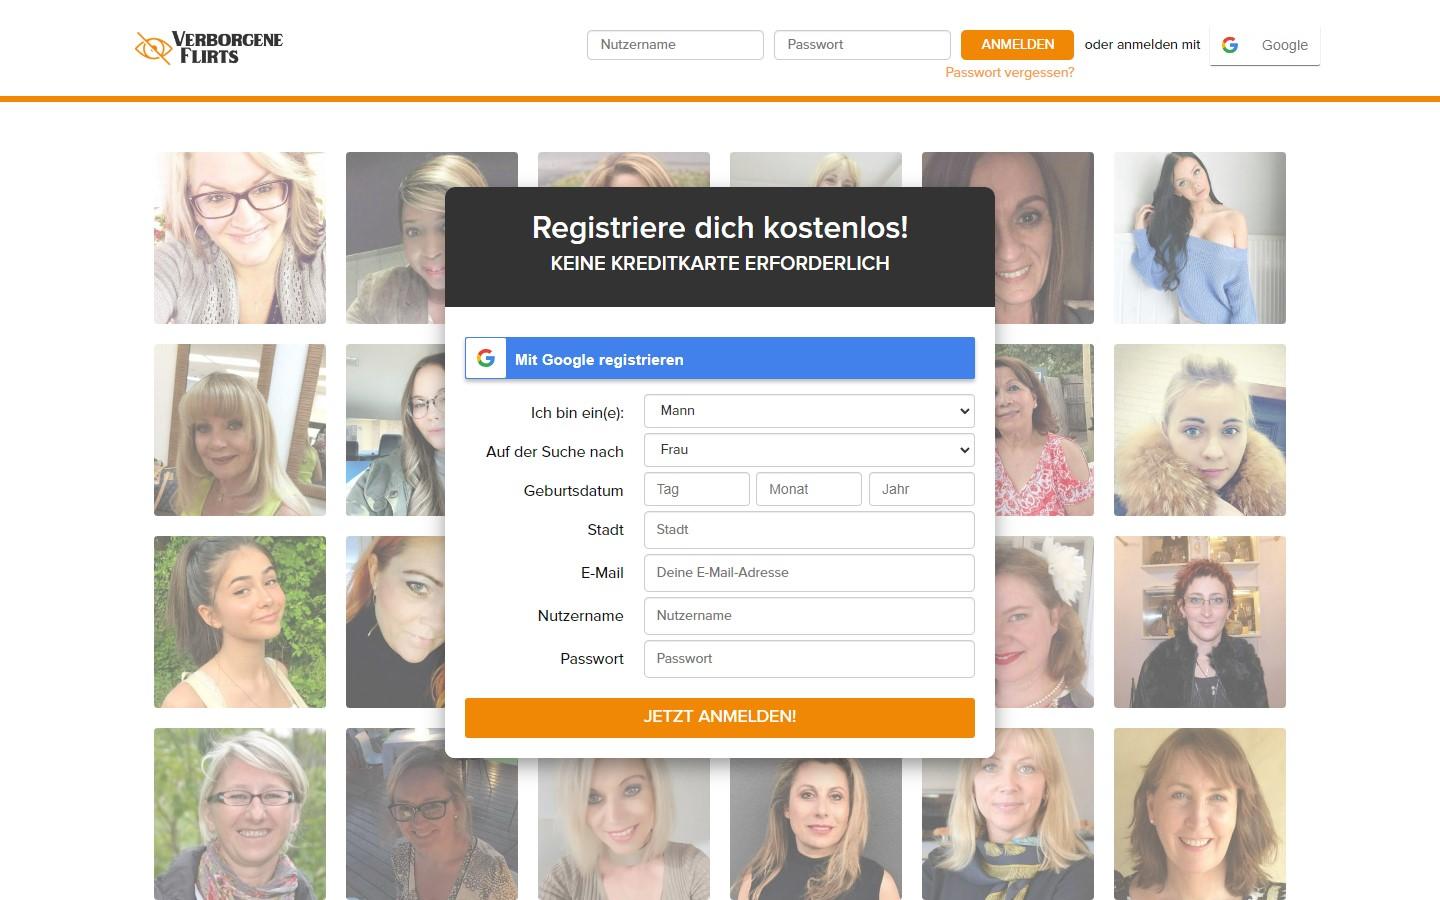Click the E-Mail label
This screenshot has height=900, width=1440.
(602, 573)
